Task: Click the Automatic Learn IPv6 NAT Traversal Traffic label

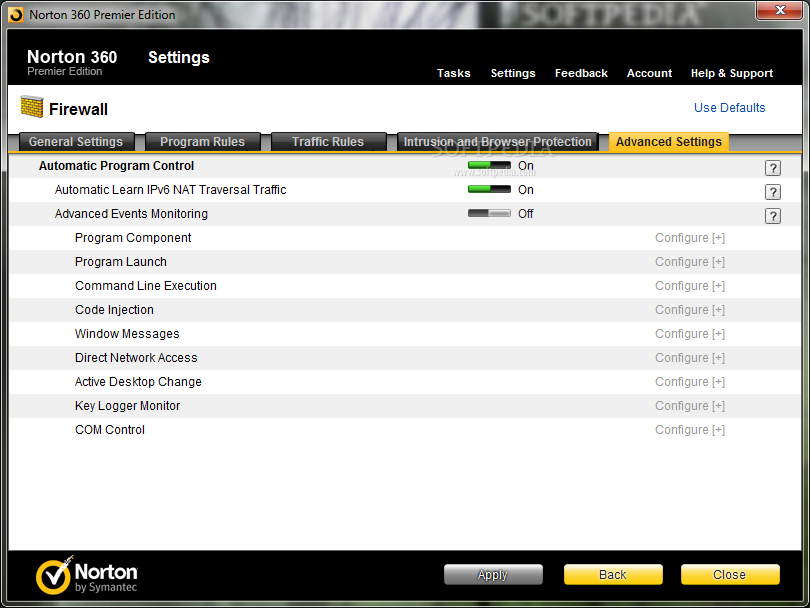Action: click(170, 190)
